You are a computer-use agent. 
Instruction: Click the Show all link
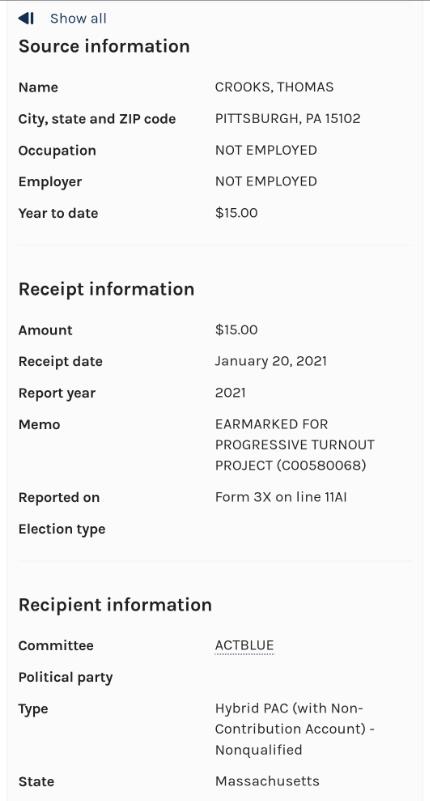pos(78,19)
